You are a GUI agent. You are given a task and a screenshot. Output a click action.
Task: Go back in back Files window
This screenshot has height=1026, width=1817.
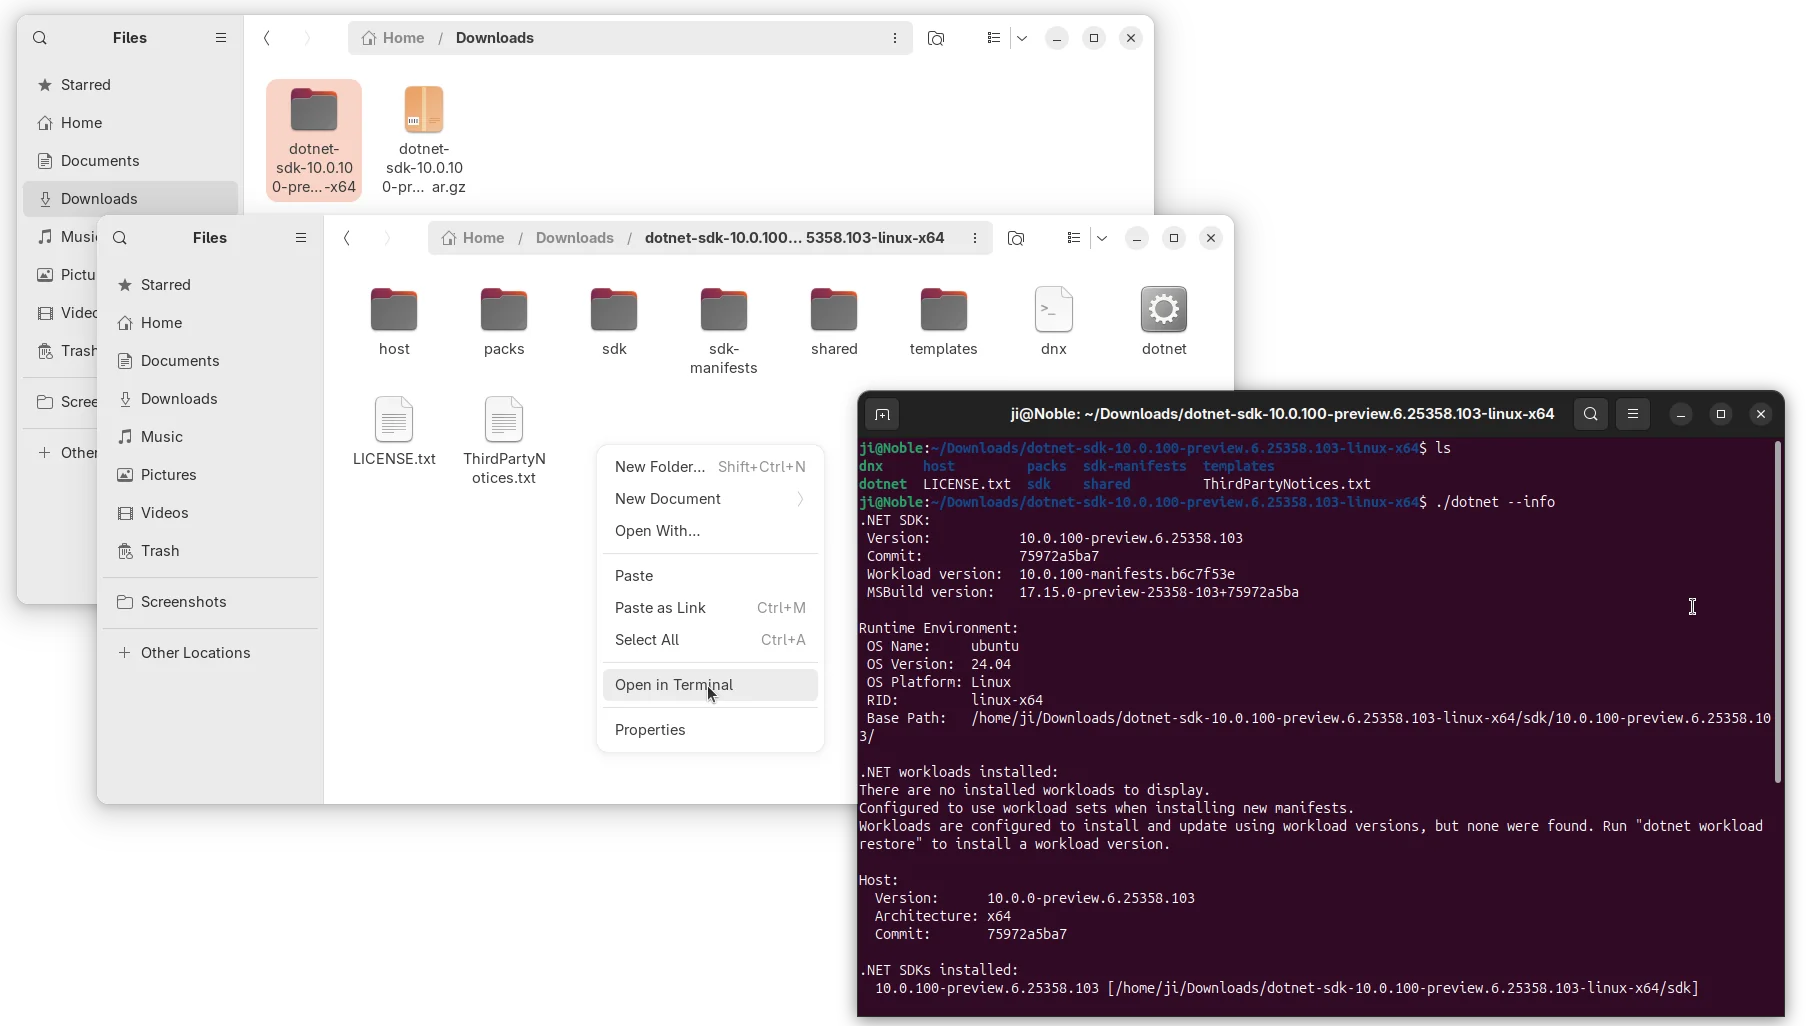(267, 38)
